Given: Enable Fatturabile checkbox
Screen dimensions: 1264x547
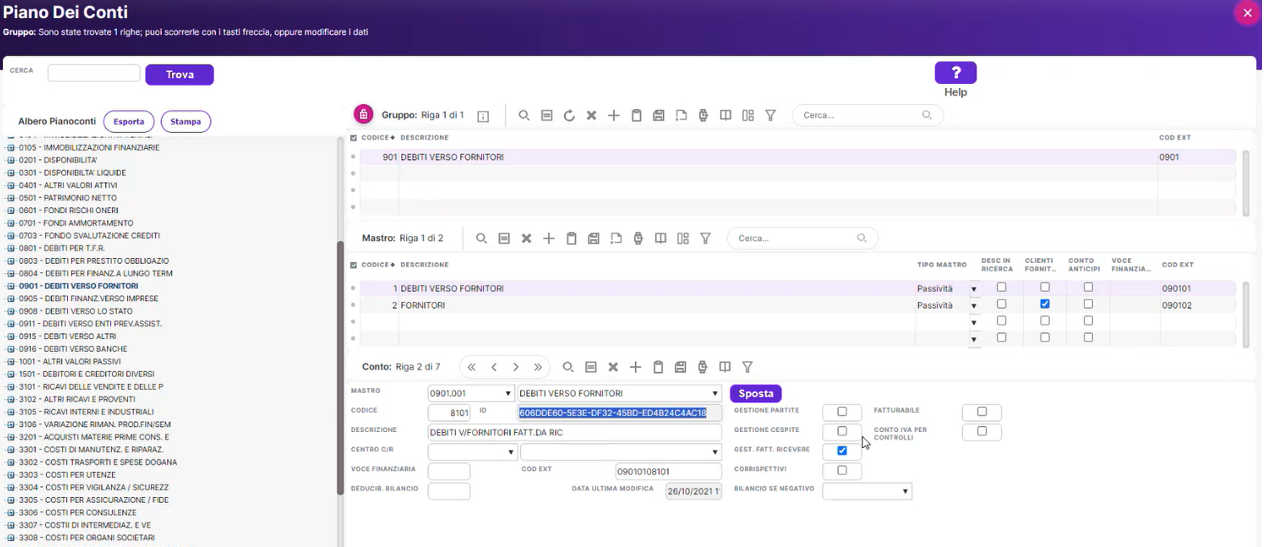Looking at the screenshot, I should coord(982,412).
